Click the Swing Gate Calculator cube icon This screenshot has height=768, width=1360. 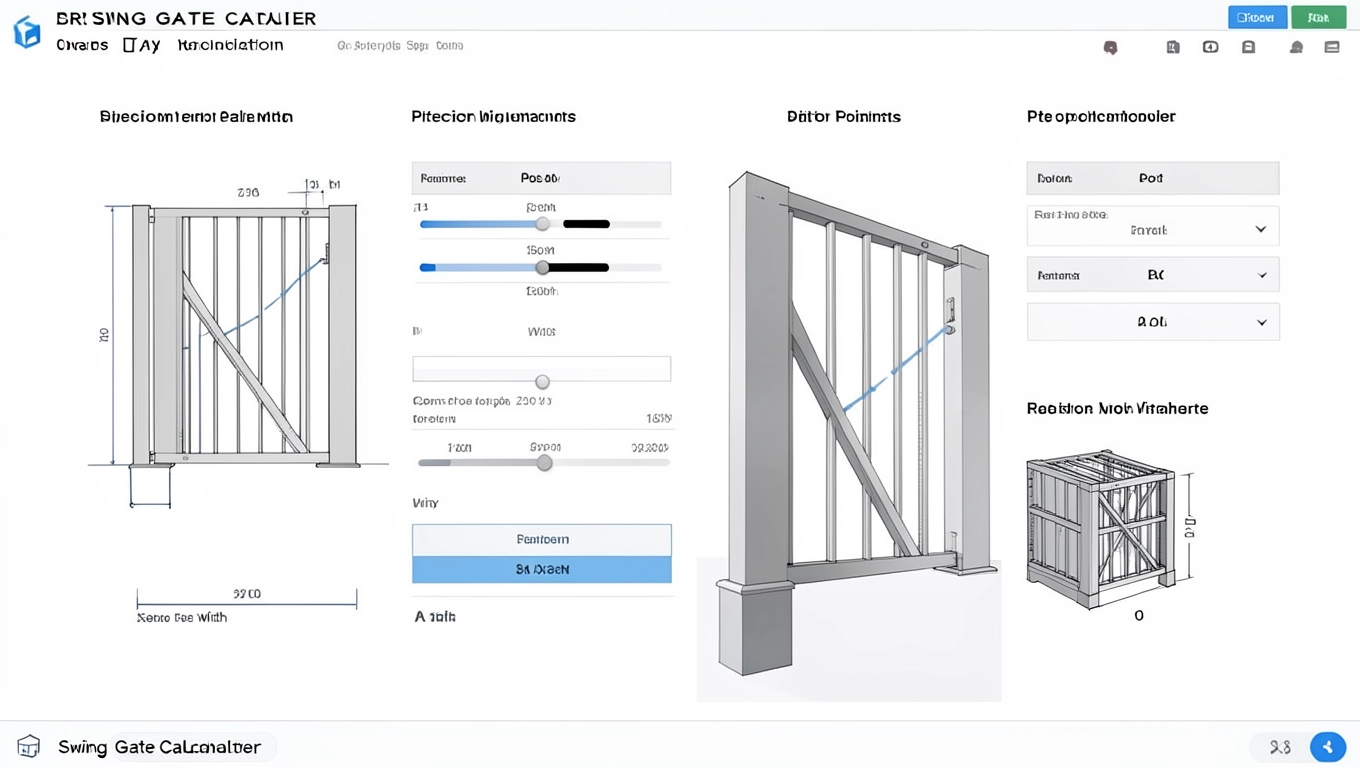29,747
